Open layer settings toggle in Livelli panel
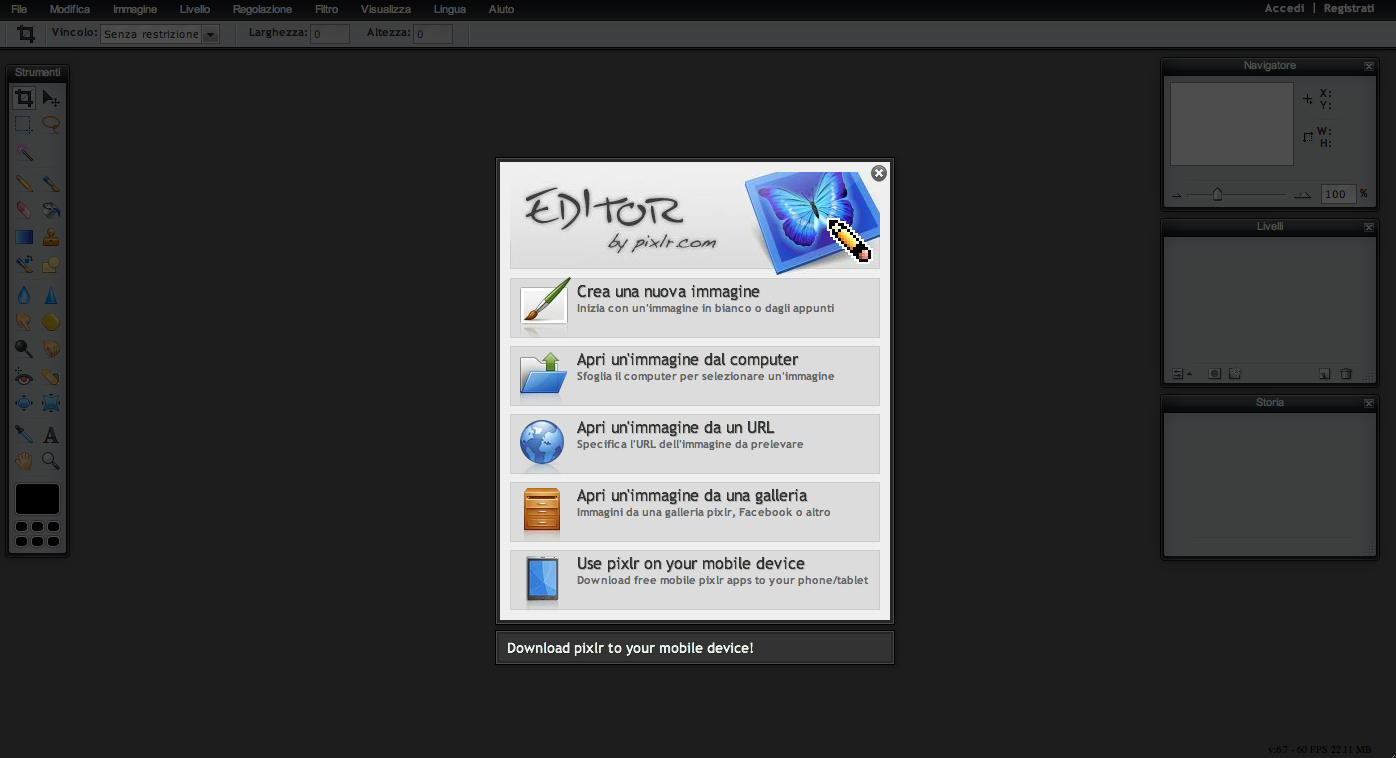Viewport: 1396px width, 758px height. (1181, 374)
